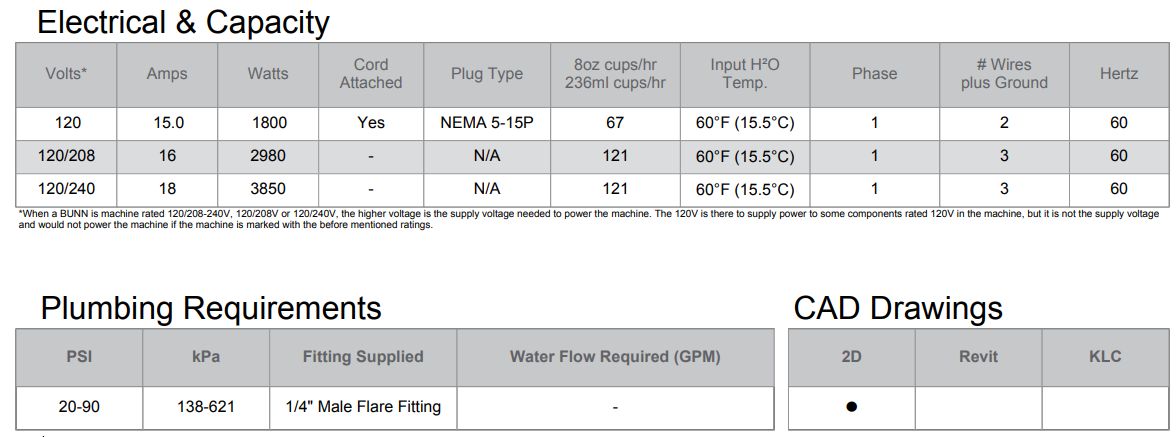Click the 67 cups per hour value
The image size is (1176, 437).
615,123
